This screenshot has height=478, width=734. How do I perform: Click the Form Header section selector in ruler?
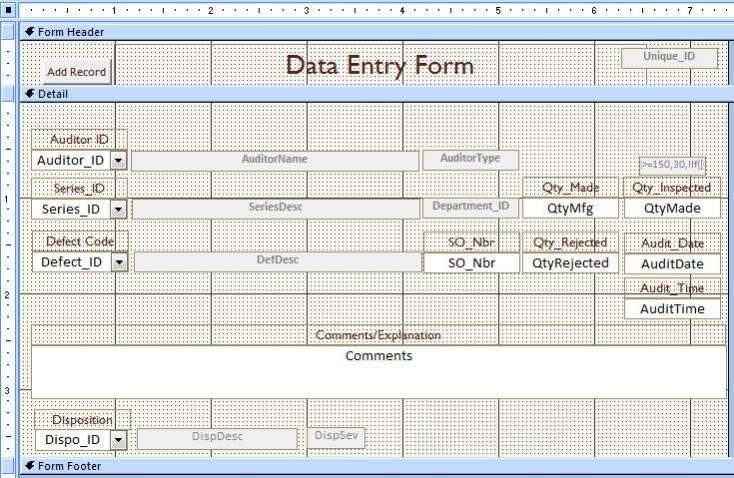8,32
